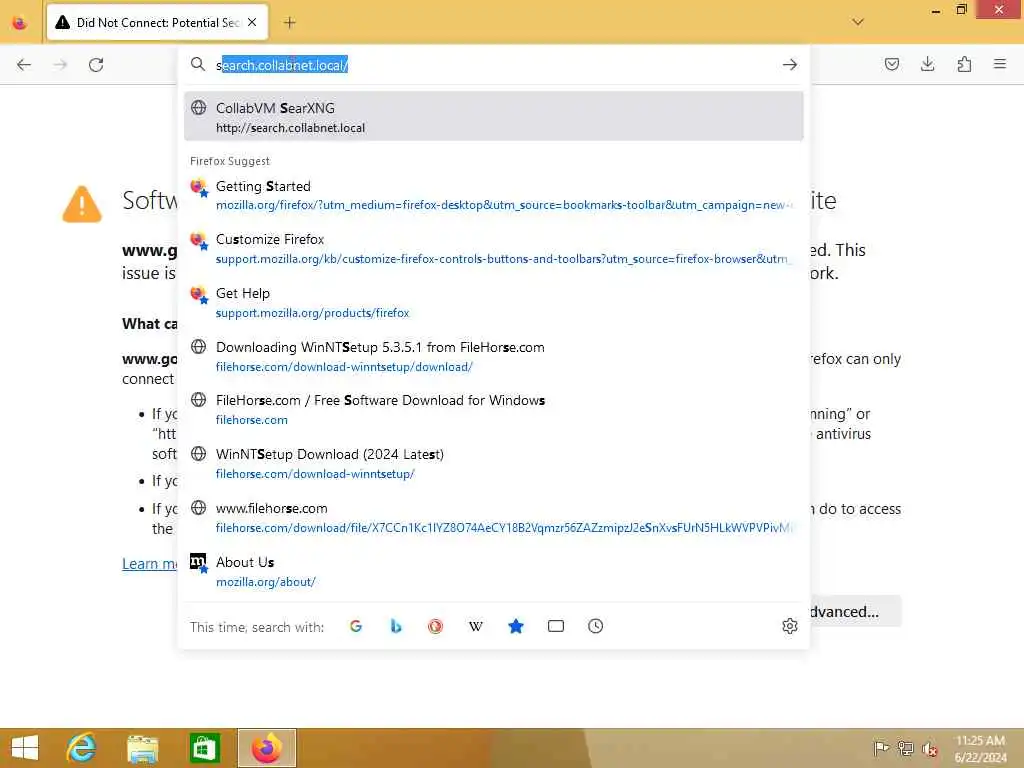
Task: Click the mozilla.org/about/ URL text
Action: [266, 582]
